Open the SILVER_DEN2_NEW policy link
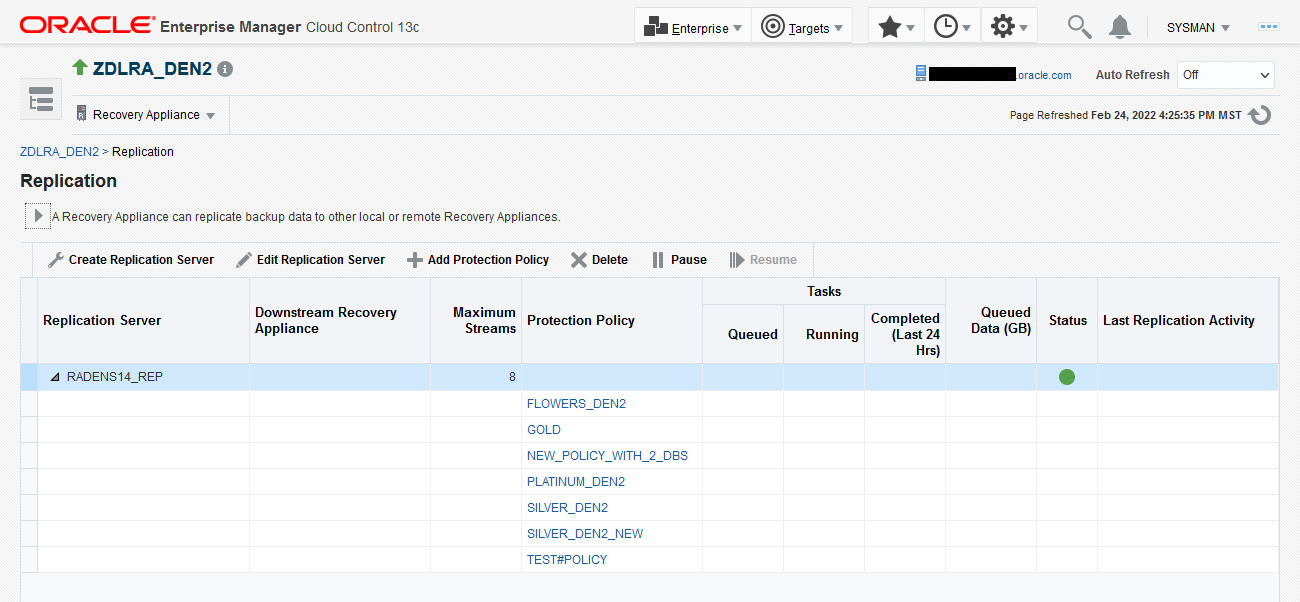Image resolution: width=1300 pixels, height=602 pixels. 585,534
